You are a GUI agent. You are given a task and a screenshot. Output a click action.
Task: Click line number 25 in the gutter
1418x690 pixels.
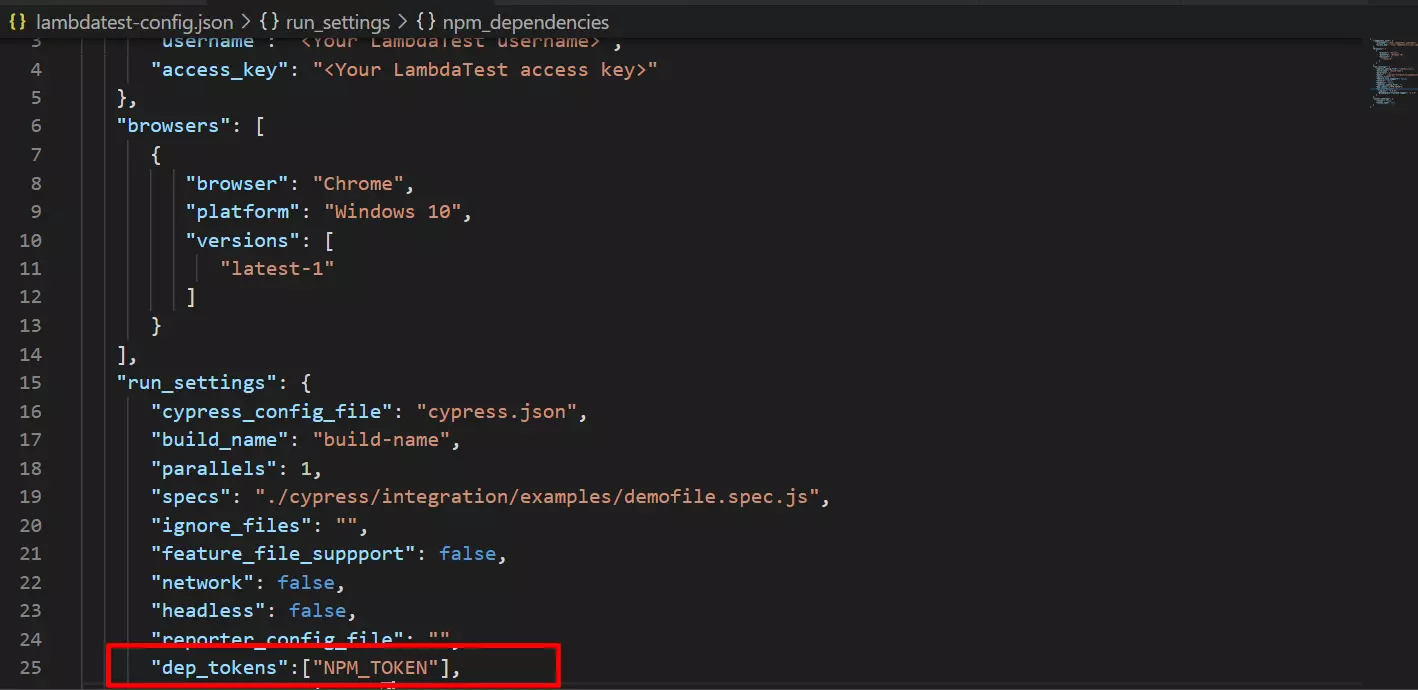tap(31, 667)
